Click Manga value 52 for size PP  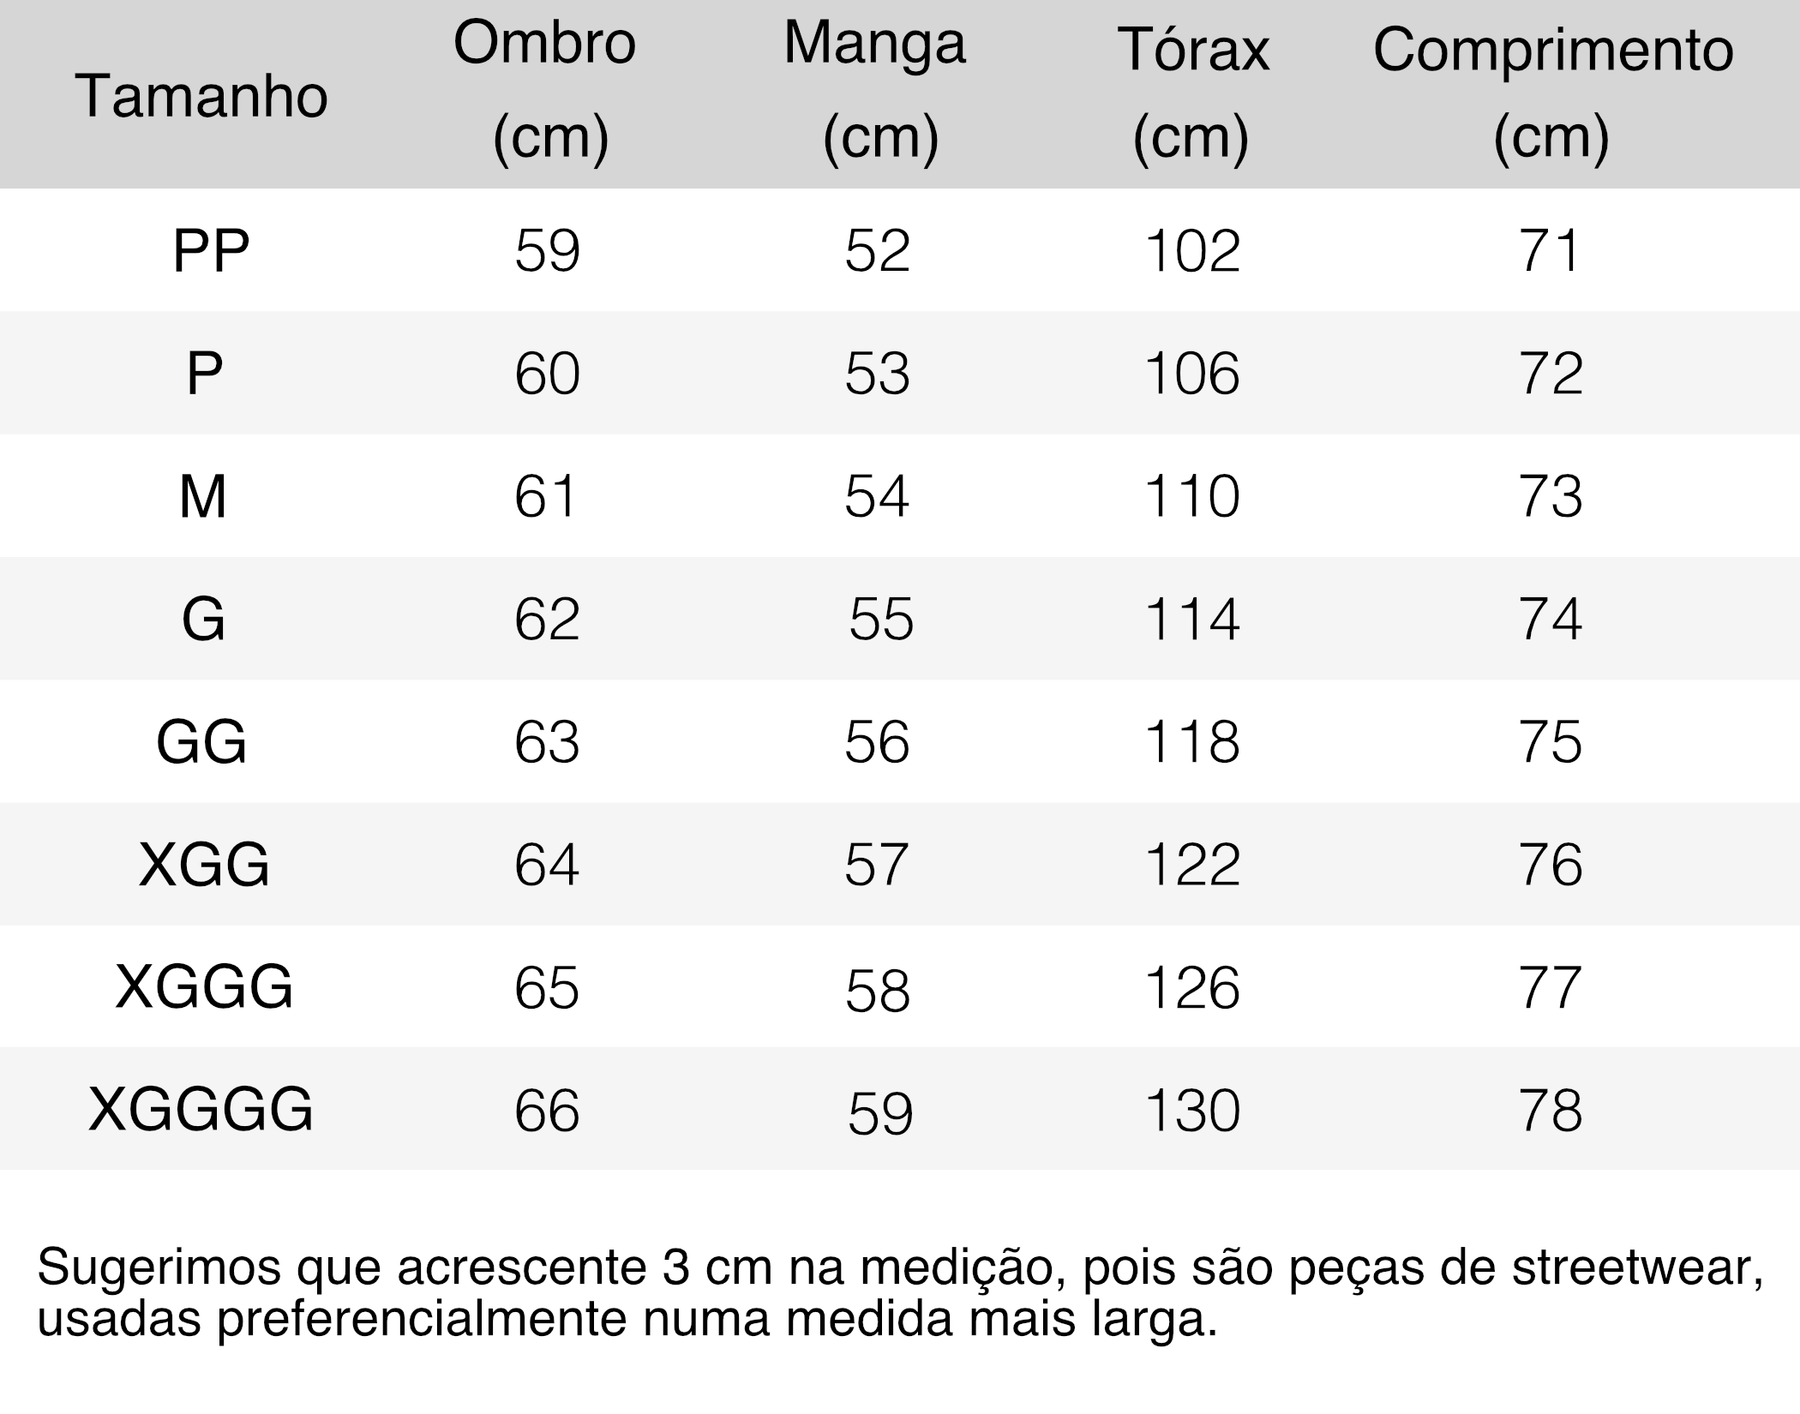tap(877, 250)
